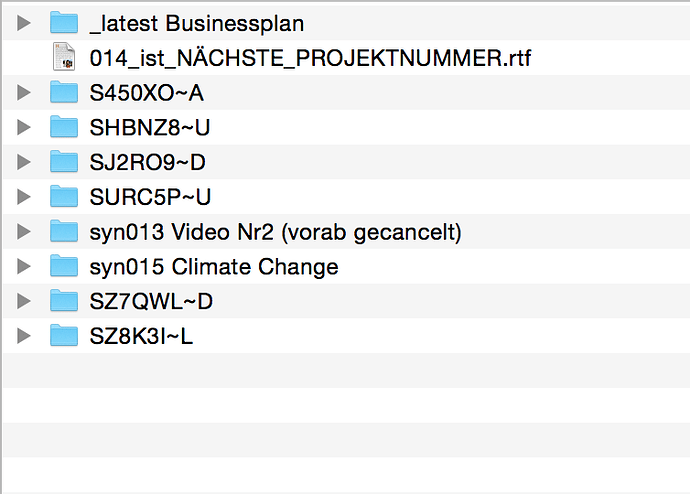
Task: Click the SJ2RO9~D folder icon
Action: click(x=64, y=162)
